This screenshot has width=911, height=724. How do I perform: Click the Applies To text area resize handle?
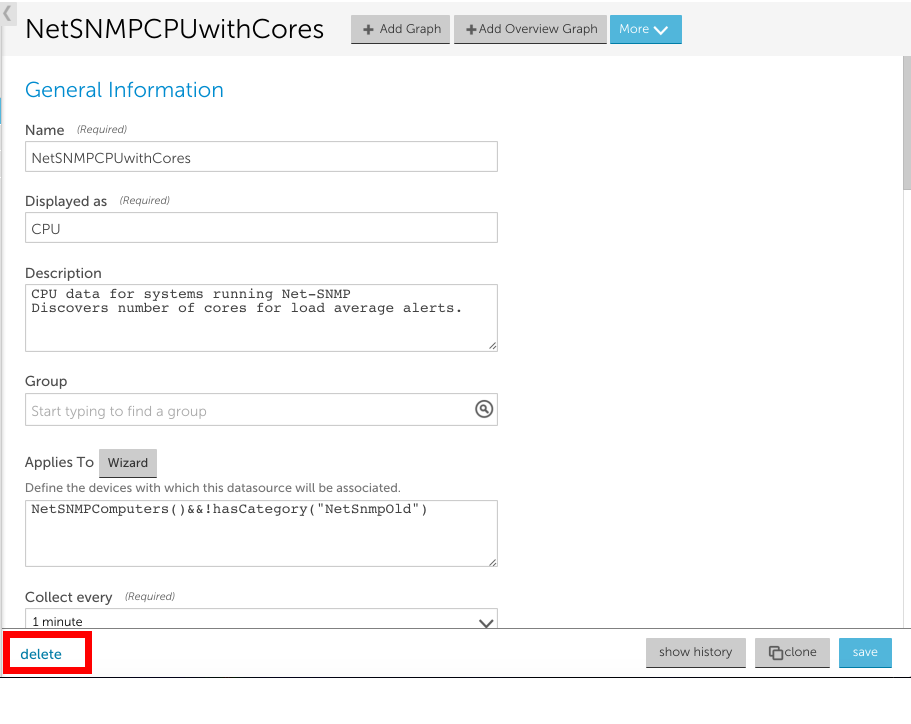point(492,561)
